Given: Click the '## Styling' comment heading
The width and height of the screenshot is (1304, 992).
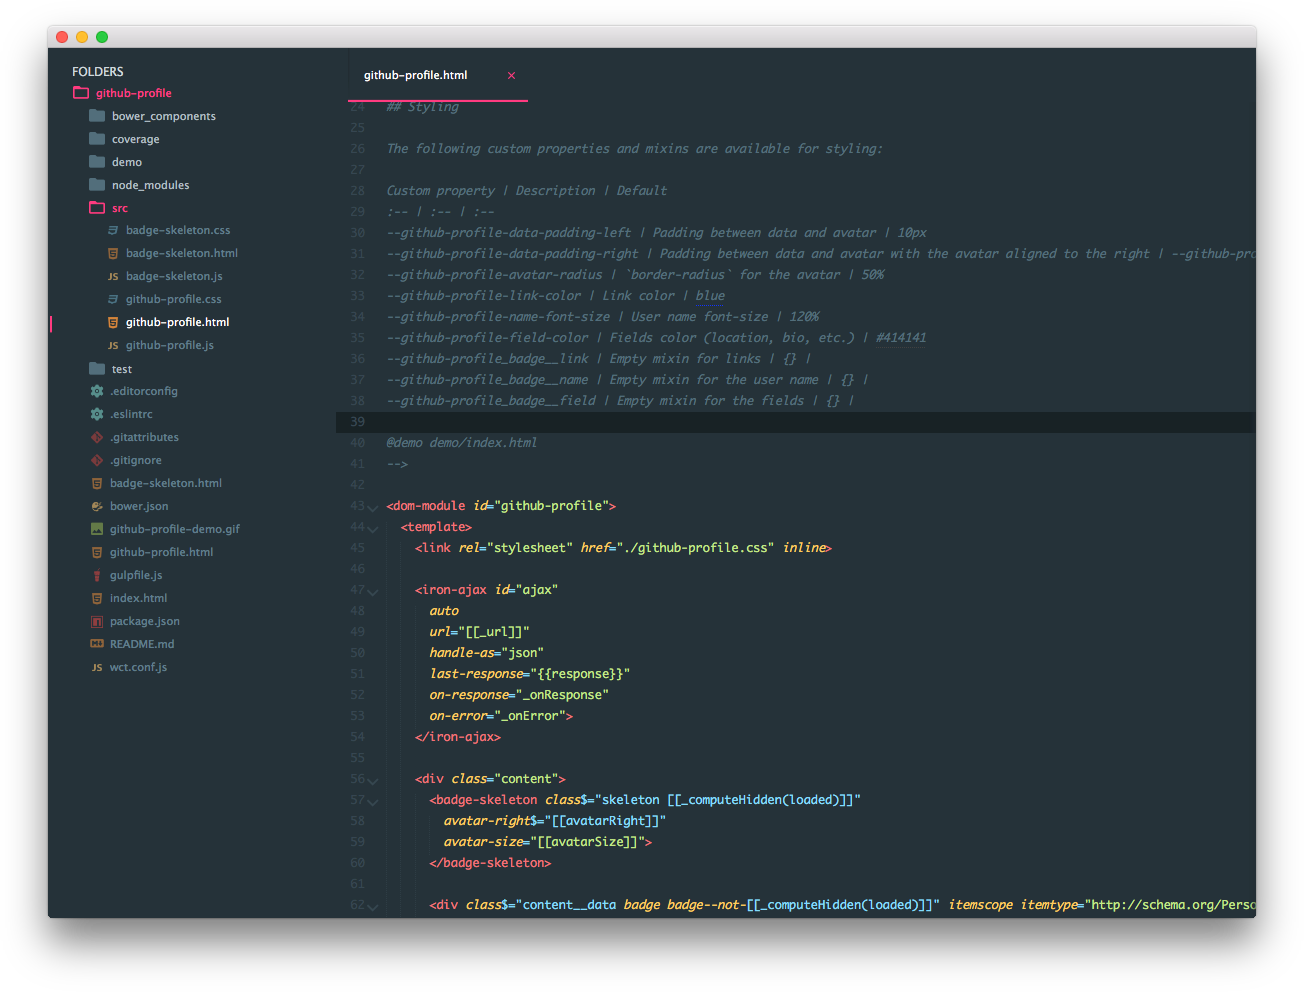Looking at the screenshot, I should (x=423, y=107).
